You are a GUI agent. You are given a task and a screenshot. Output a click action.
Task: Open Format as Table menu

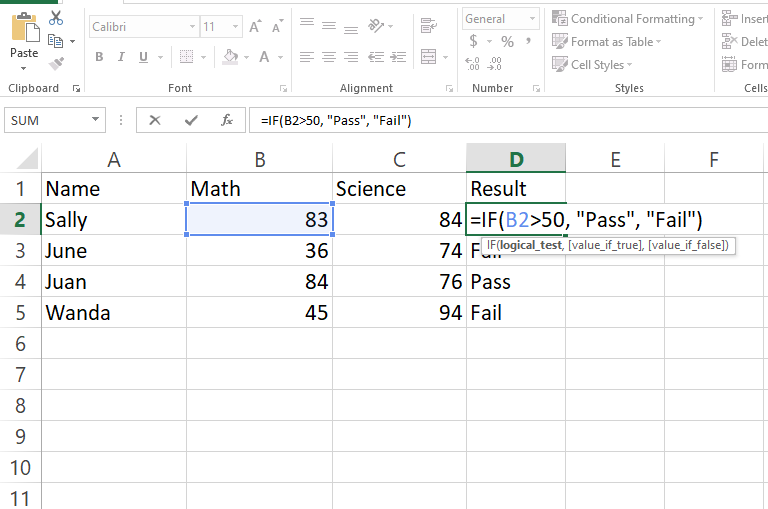(x=606, y=42)
